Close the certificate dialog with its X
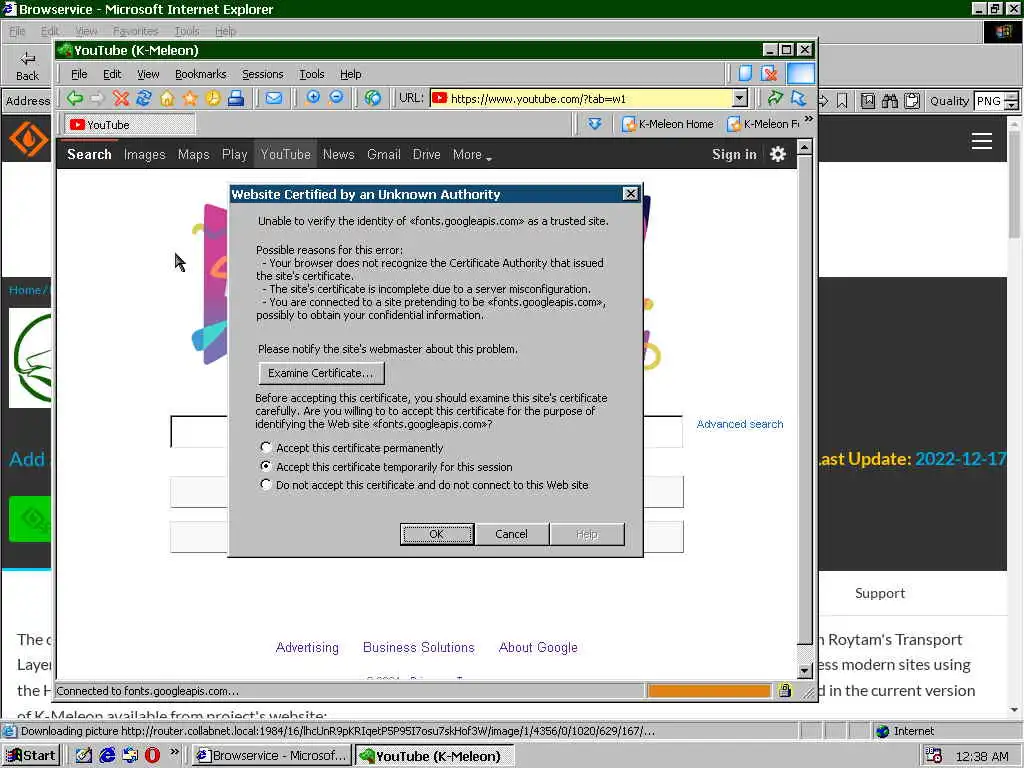Screen dimensions: 1024x768 (630, 193)
